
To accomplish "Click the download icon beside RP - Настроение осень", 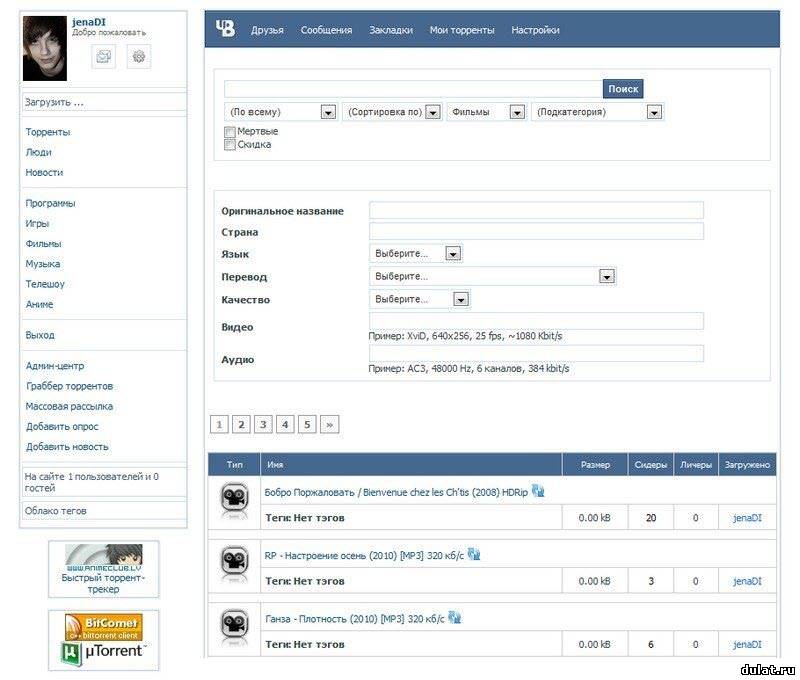I will coord(474,554).
